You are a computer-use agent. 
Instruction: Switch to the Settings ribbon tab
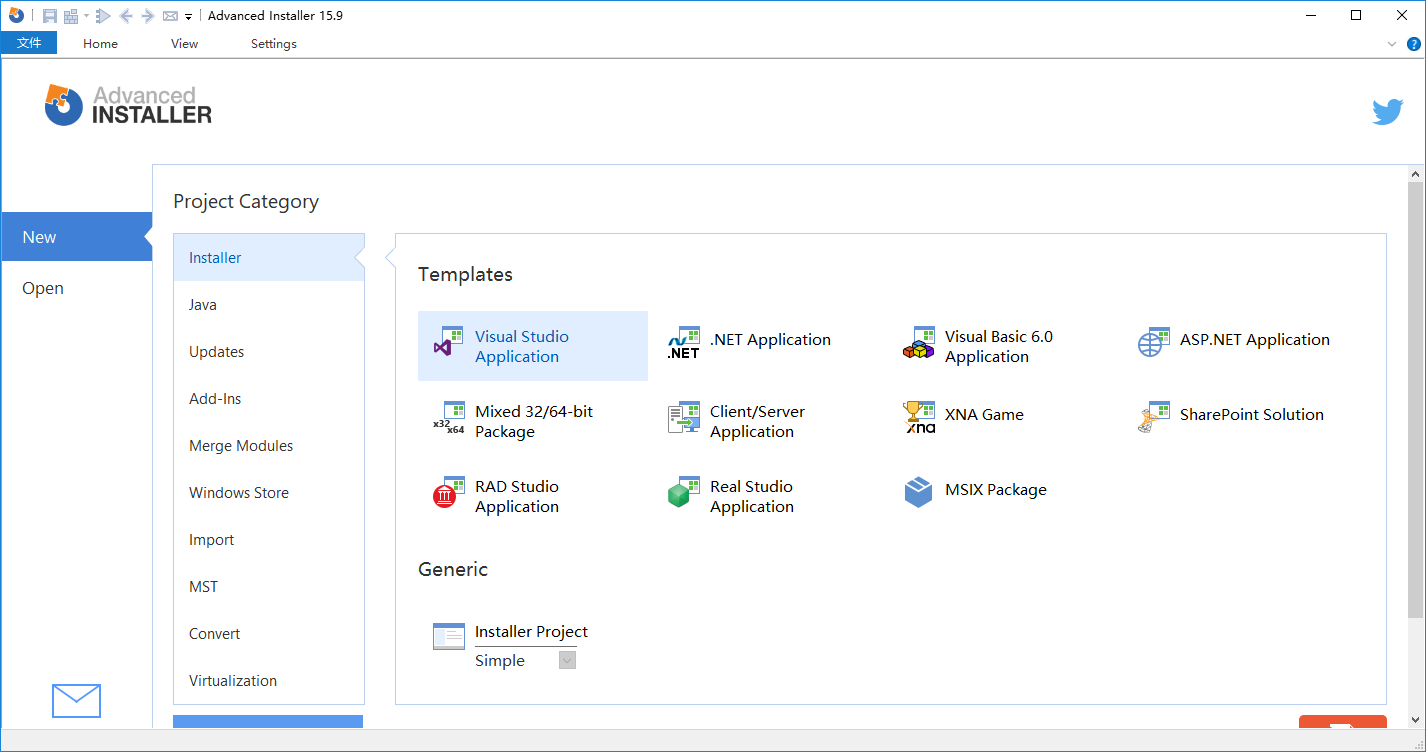point(273,43)
